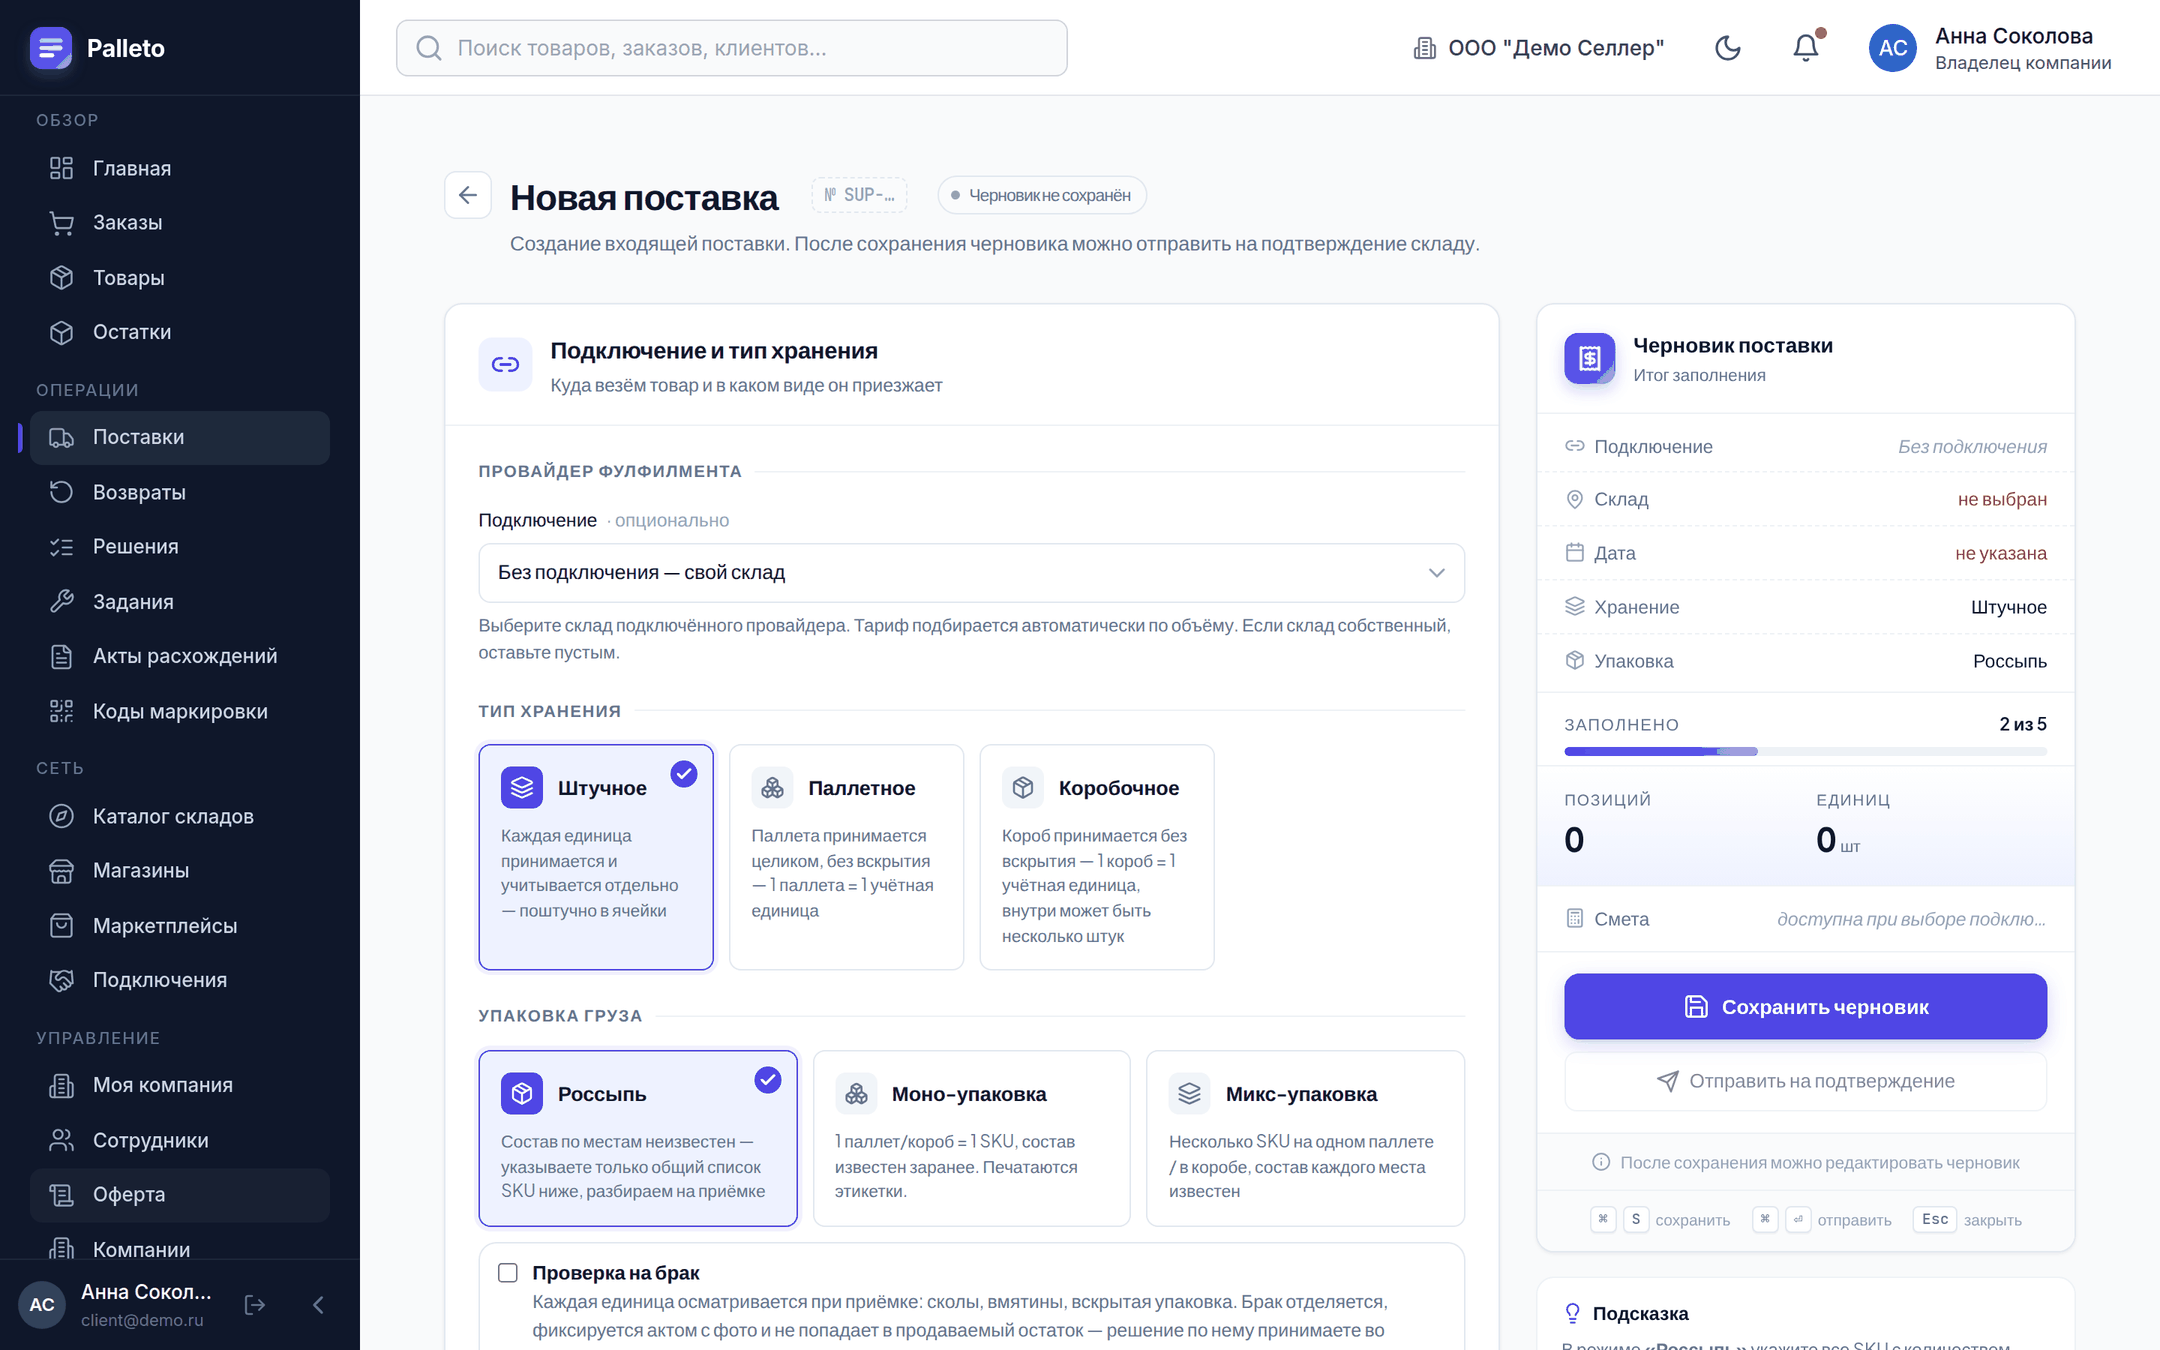Click the Штучное card icon

[522, 788]
